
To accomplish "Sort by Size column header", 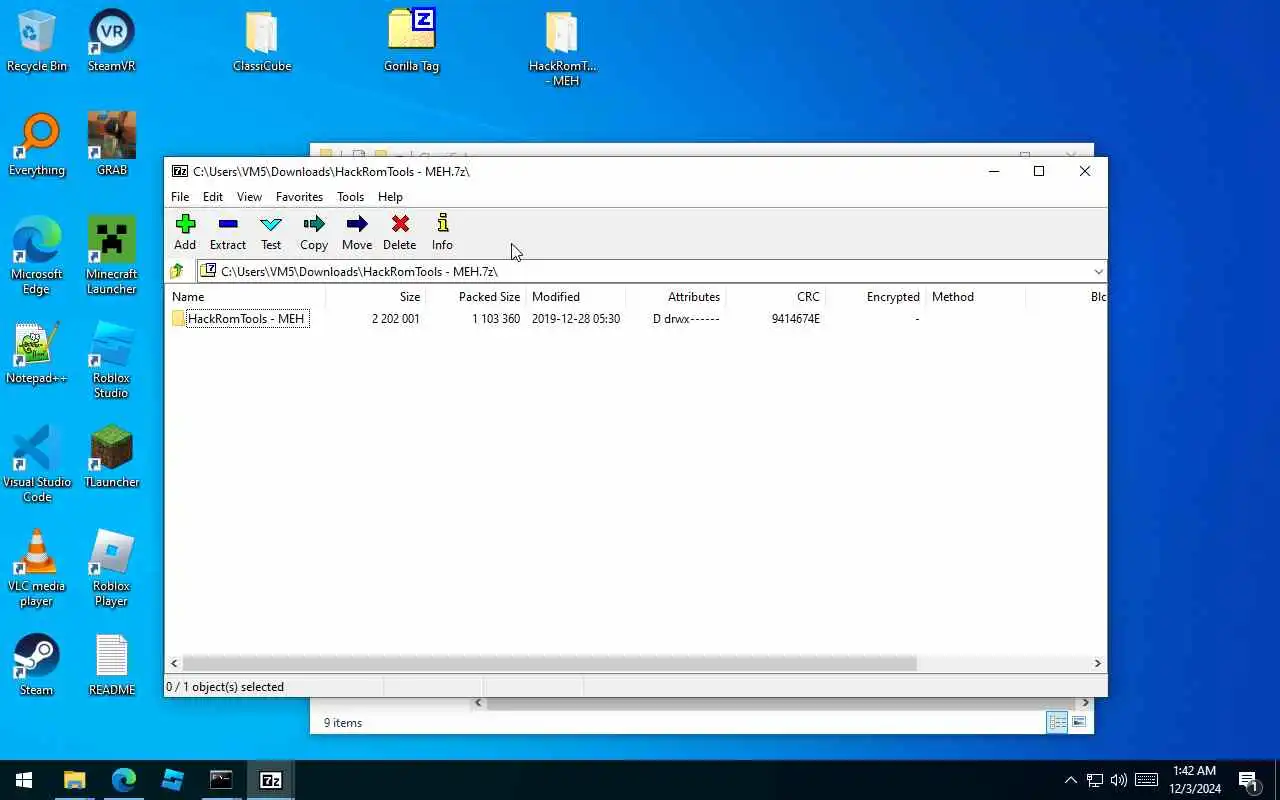I will [375, 297].
